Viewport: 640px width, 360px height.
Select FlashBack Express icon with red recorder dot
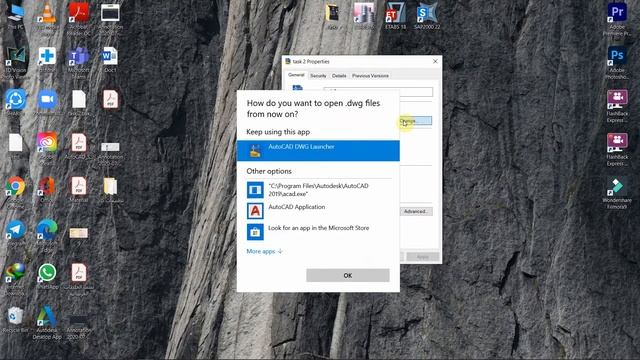(617, 149)
